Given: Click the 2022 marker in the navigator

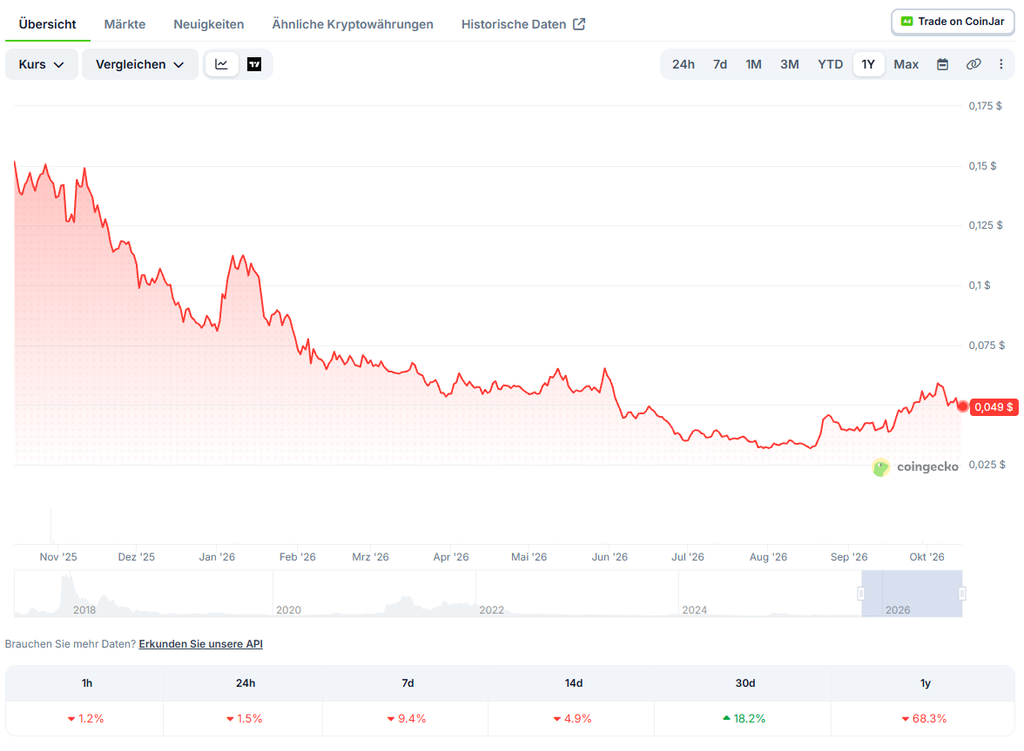Looking at the screenshot, I should click(491, 609).
